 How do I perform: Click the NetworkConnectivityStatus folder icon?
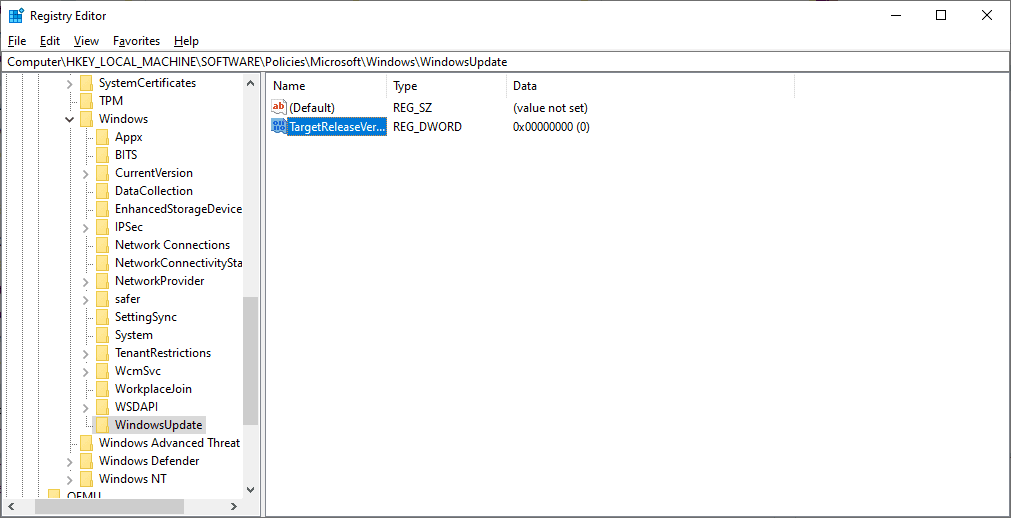pyautogui.click(x=103, y=263)
